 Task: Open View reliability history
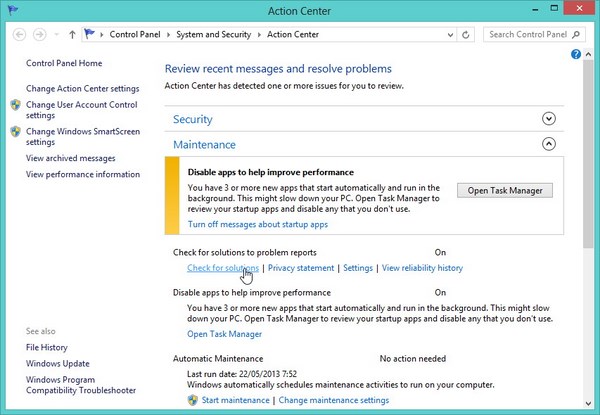[x=422, y=268]
